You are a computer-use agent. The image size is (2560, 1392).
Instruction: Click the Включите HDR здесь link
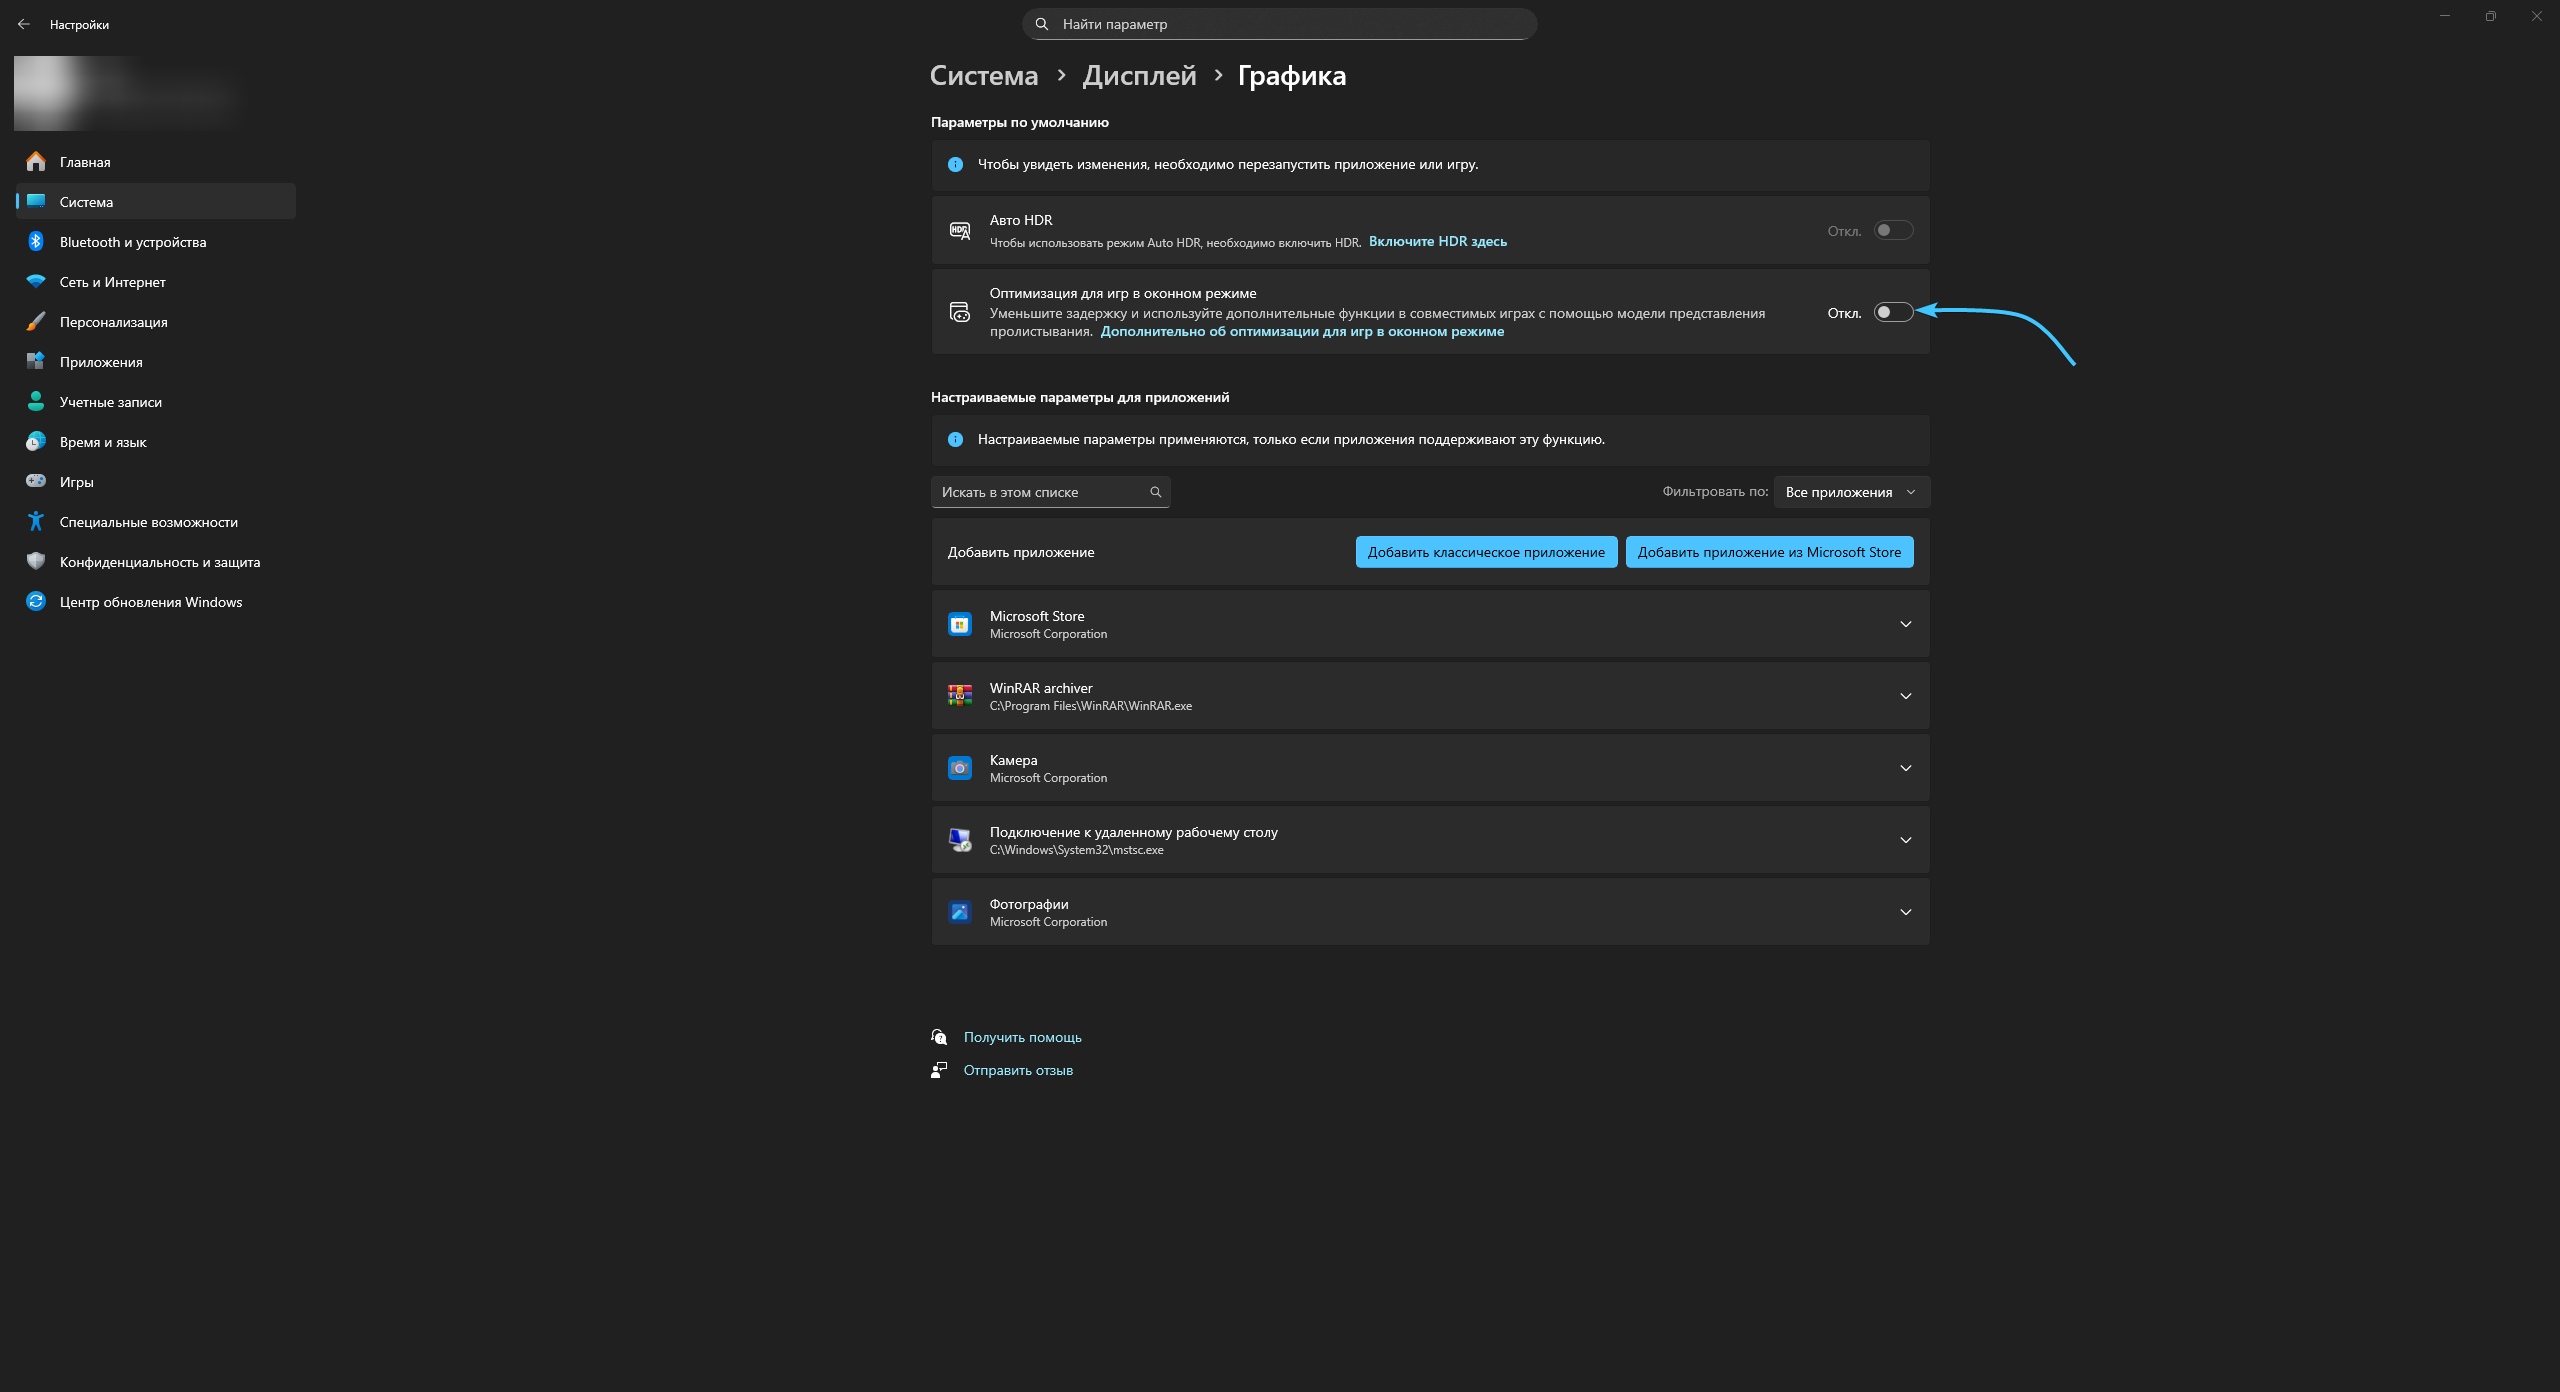click(1437, 242)
